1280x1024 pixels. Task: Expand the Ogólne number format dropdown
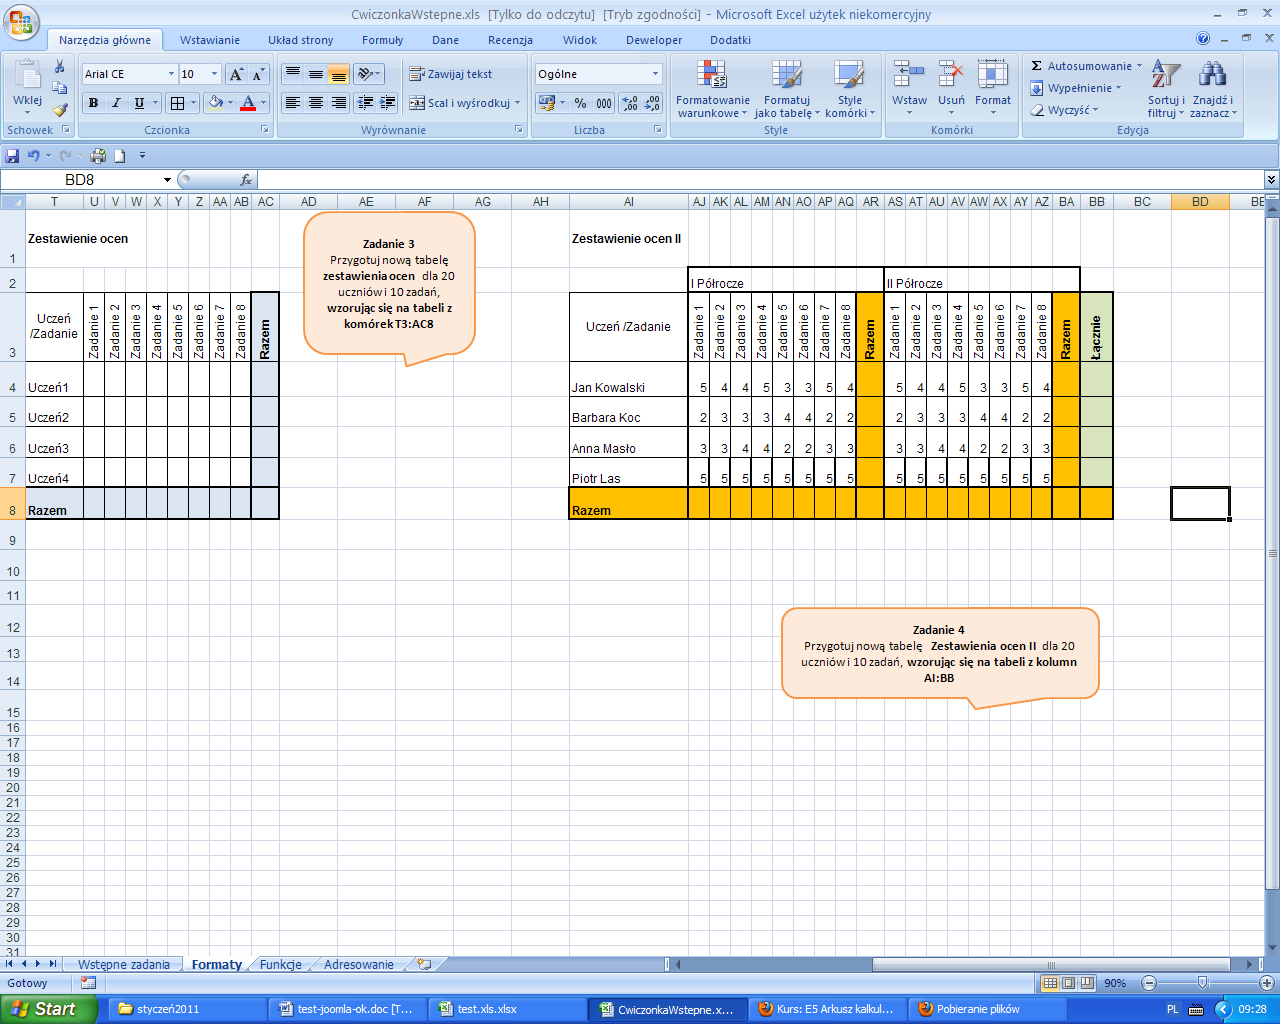(x=655, y=74)
